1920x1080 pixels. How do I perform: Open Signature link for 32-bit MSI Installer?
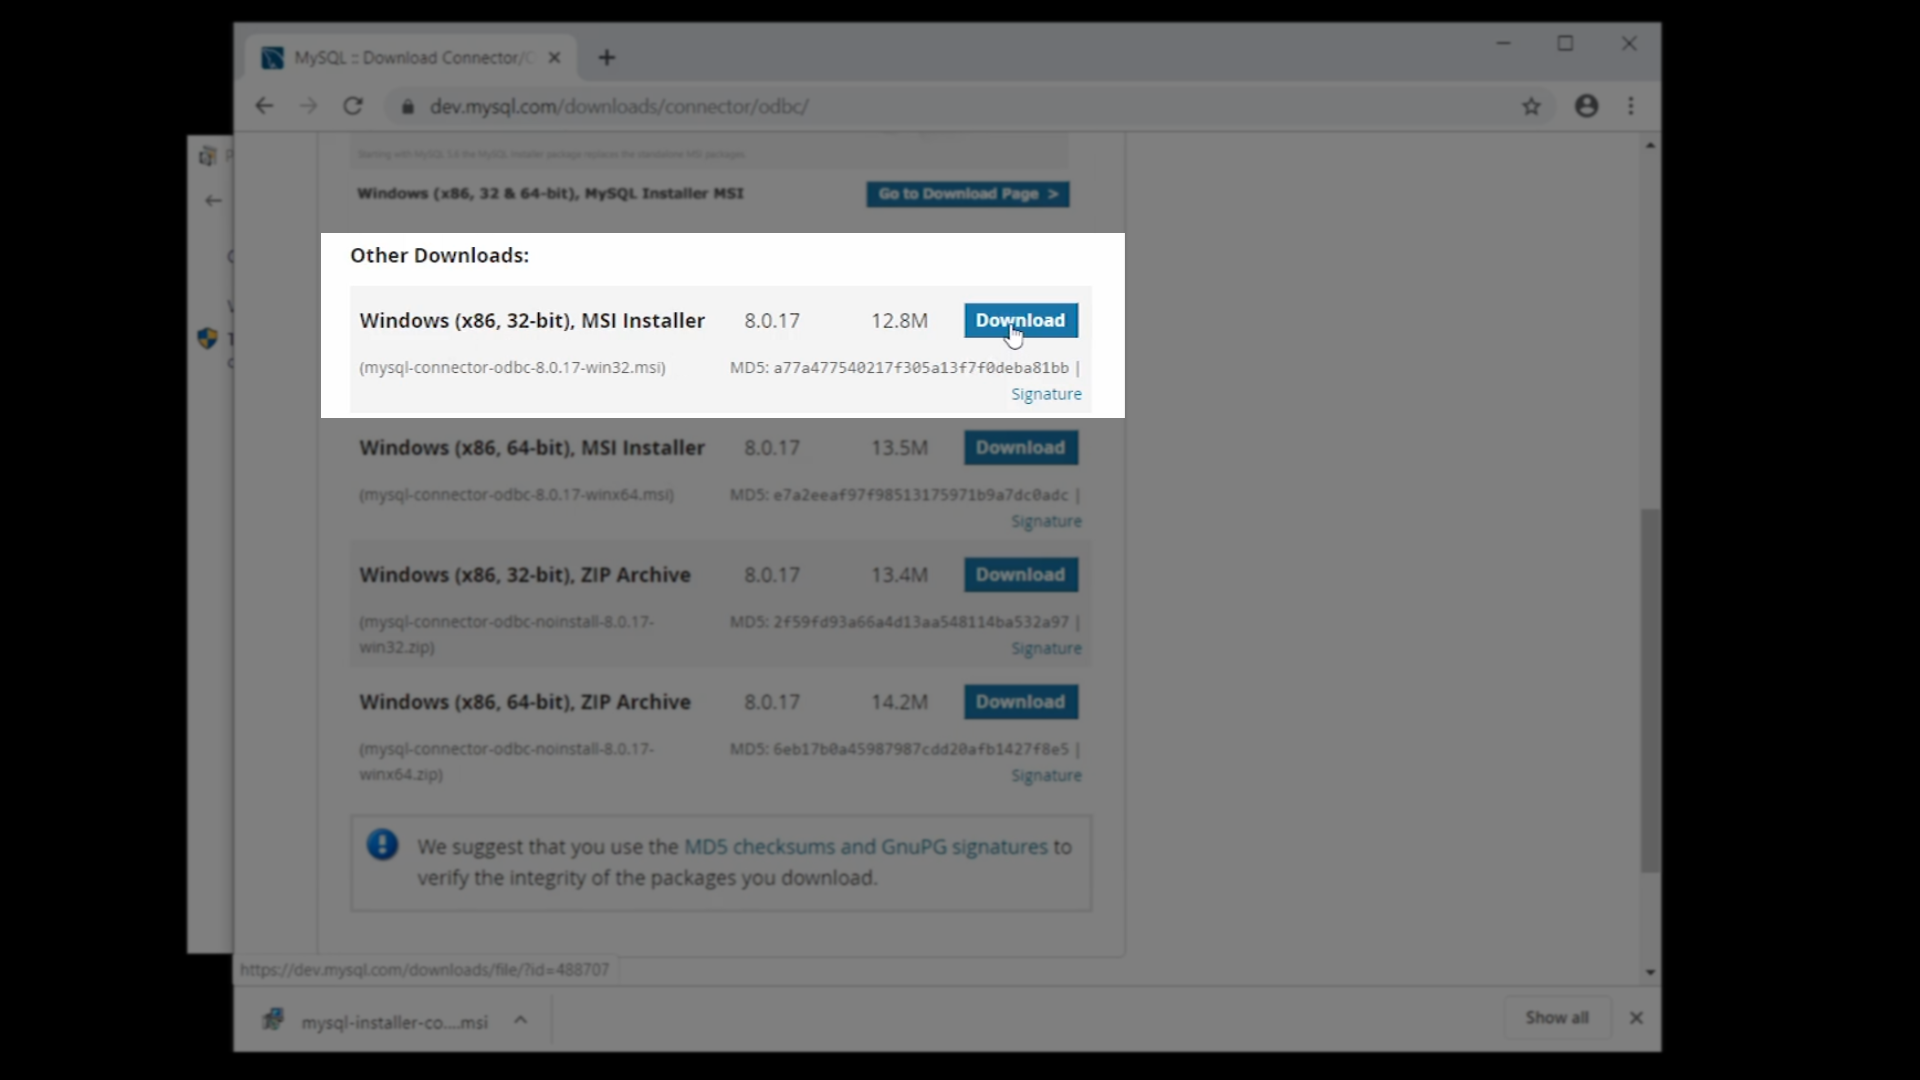click(x=1046, y=394)
